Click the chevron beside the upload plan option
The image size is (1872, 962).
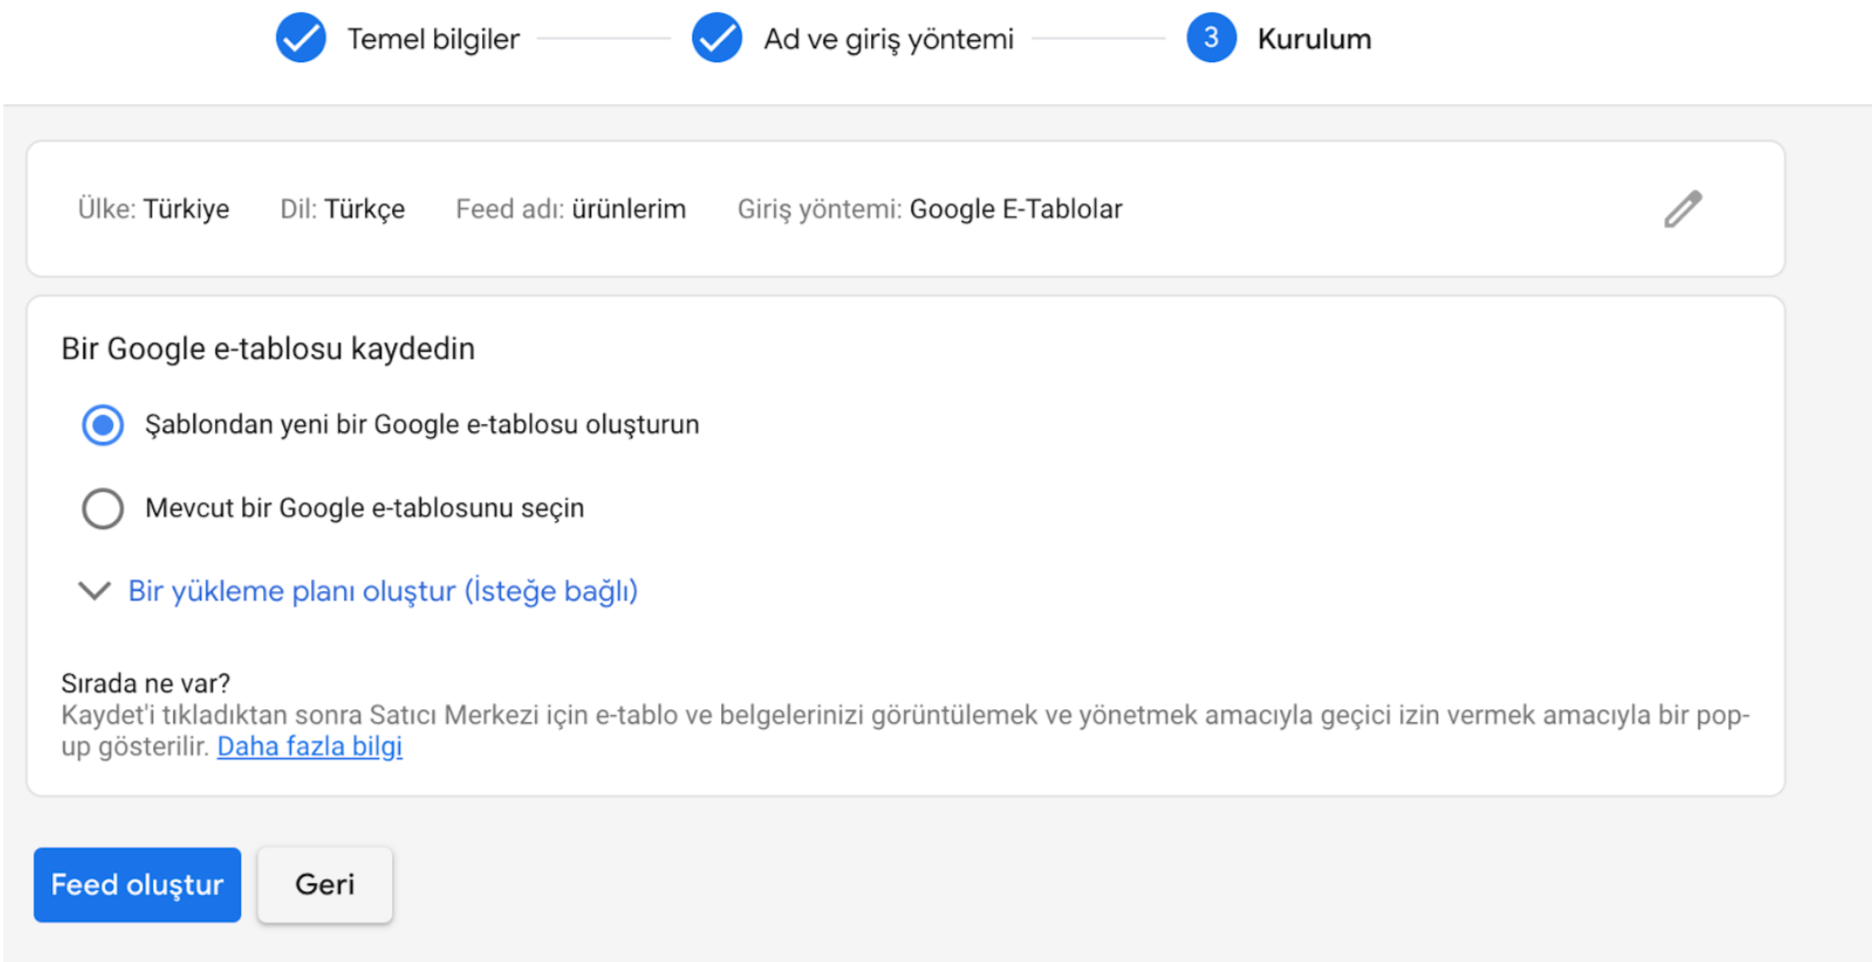click(94, 591)
